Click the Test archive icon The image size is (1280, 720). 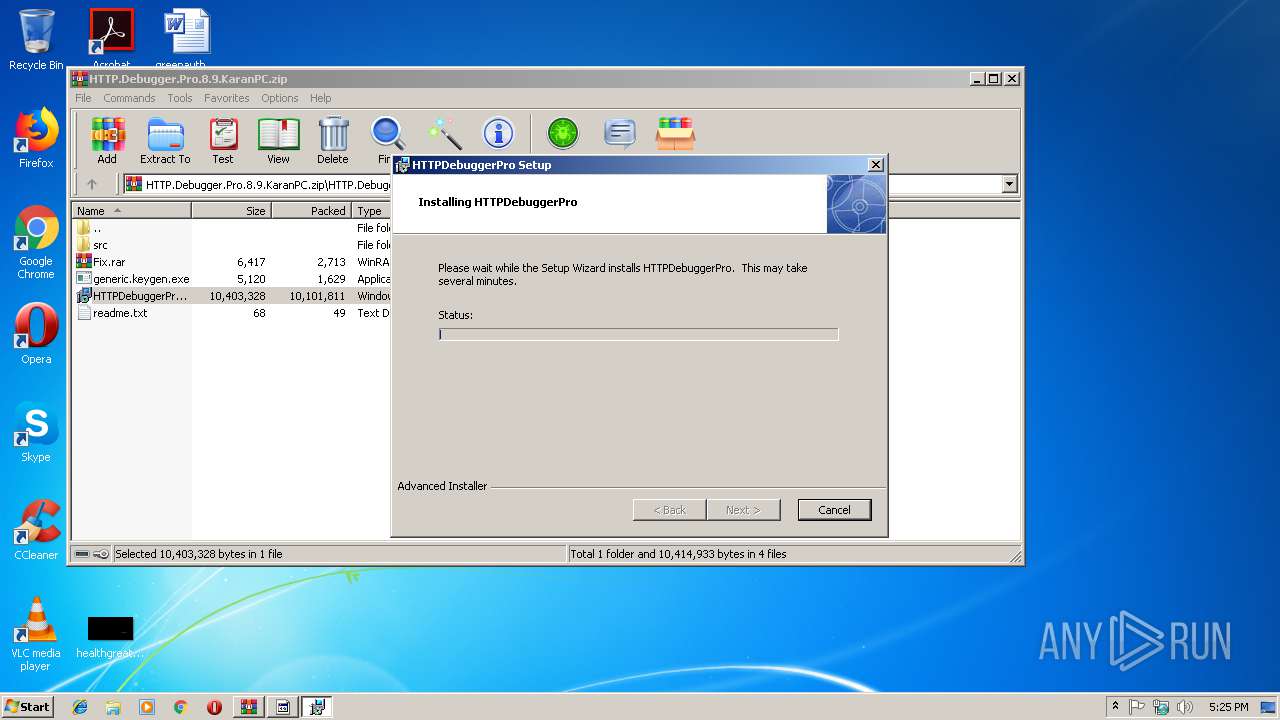pos(223,140)
